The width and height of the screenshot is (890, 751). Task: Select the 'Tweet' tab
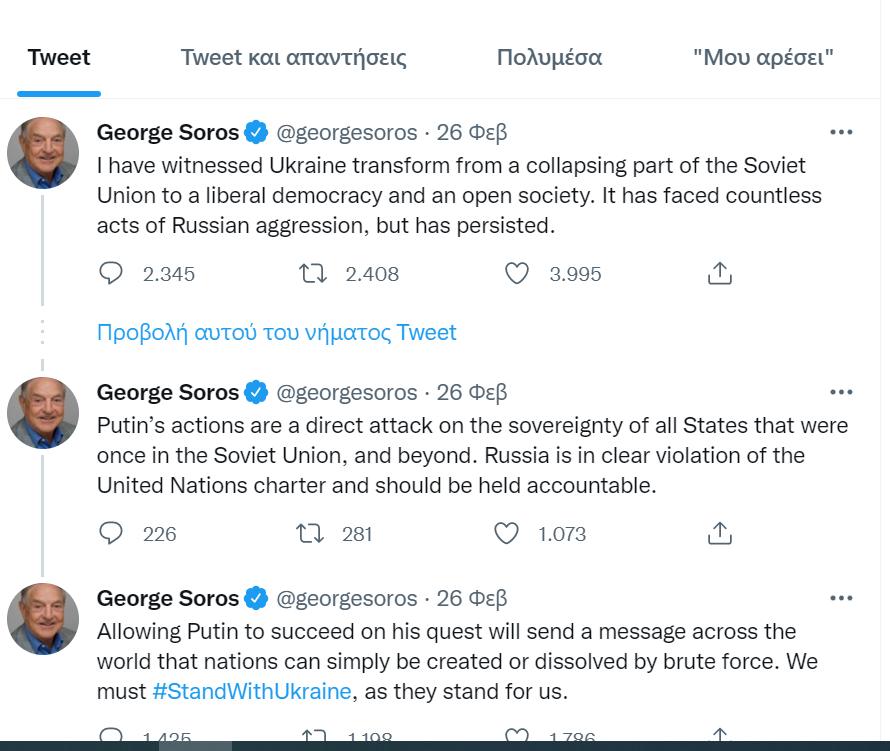coord(59,57)
